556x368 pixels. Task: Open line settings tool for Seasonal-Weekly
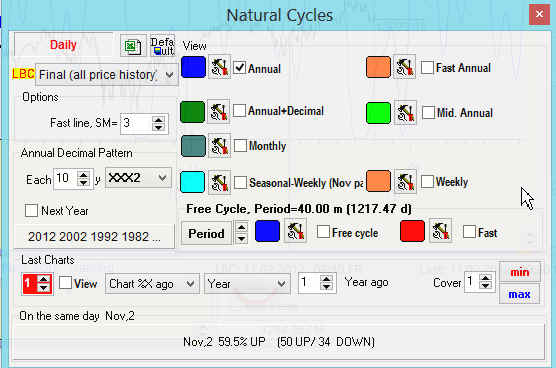click(219, 182)
